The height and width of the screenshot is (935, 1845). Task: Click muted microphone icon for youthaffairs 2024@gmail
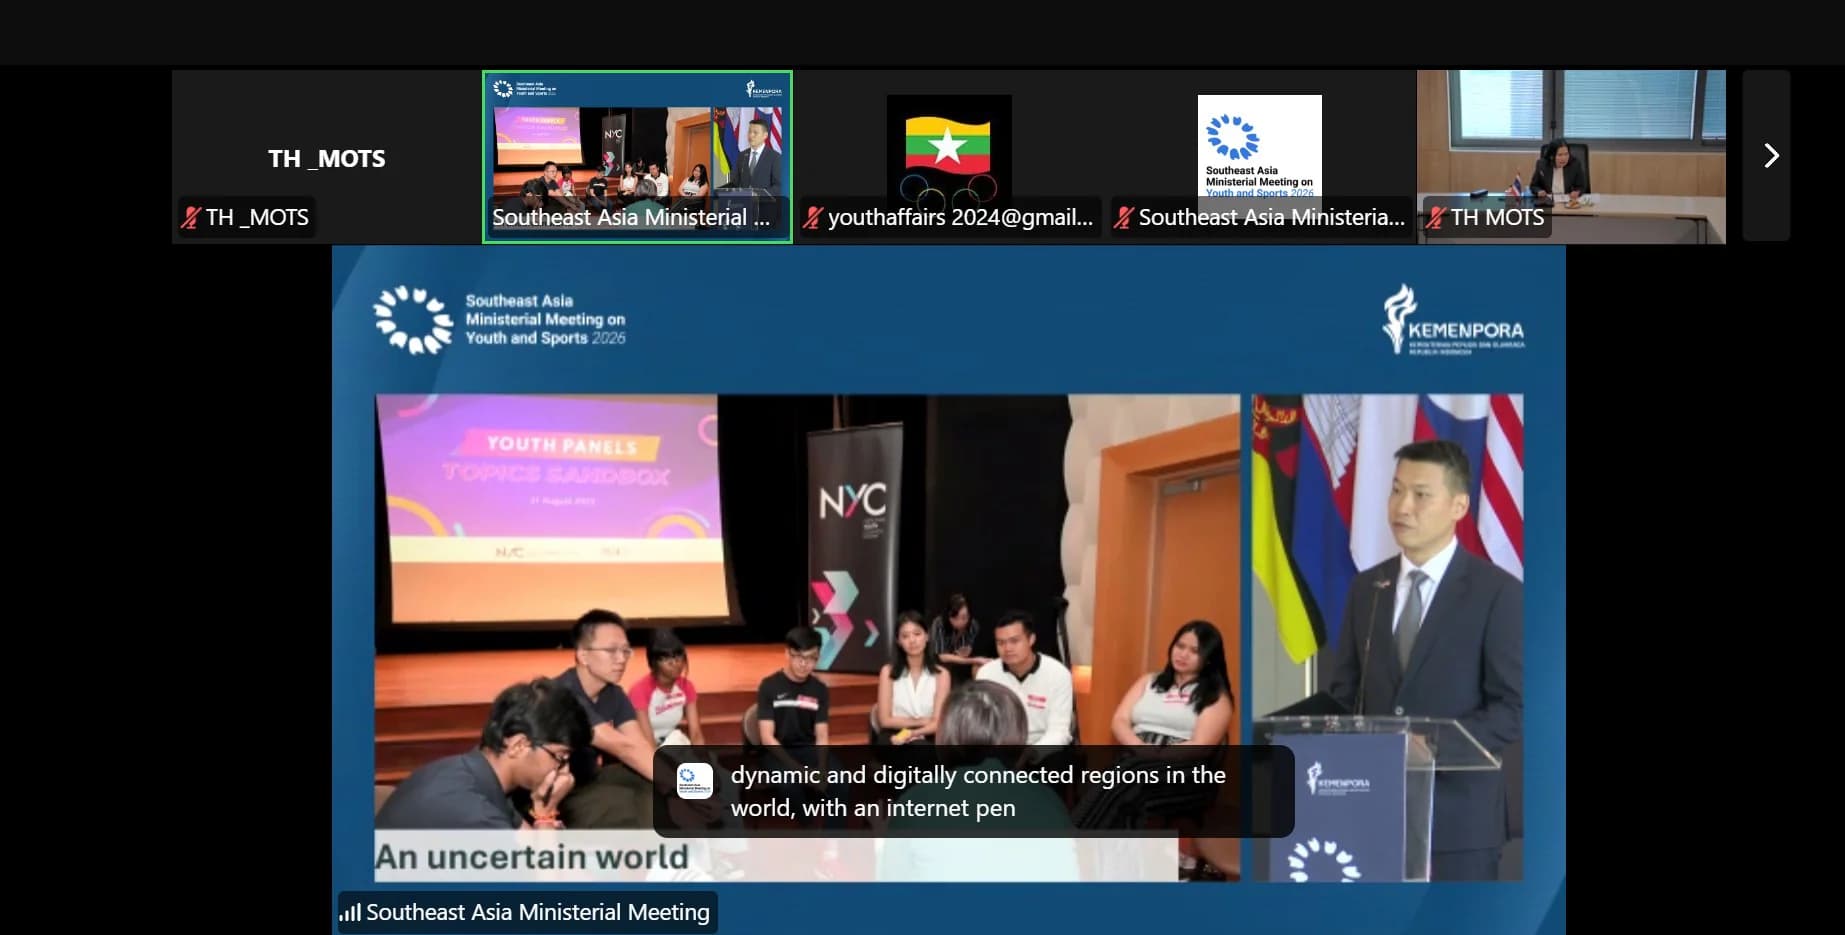point(813,217)
